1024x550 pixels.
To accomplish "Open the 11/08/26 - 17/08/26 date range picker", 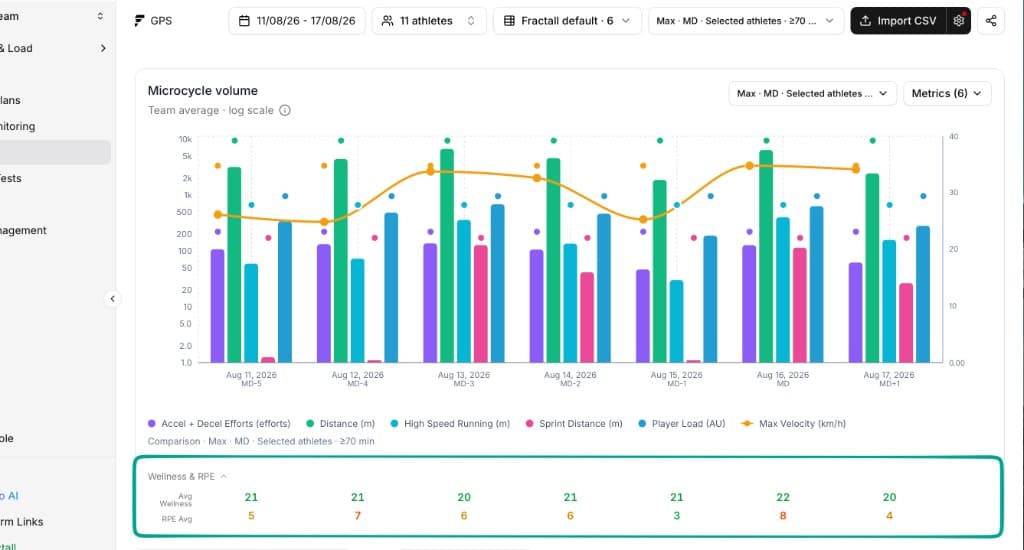I will pyautogui.click(x=297, y=21).
